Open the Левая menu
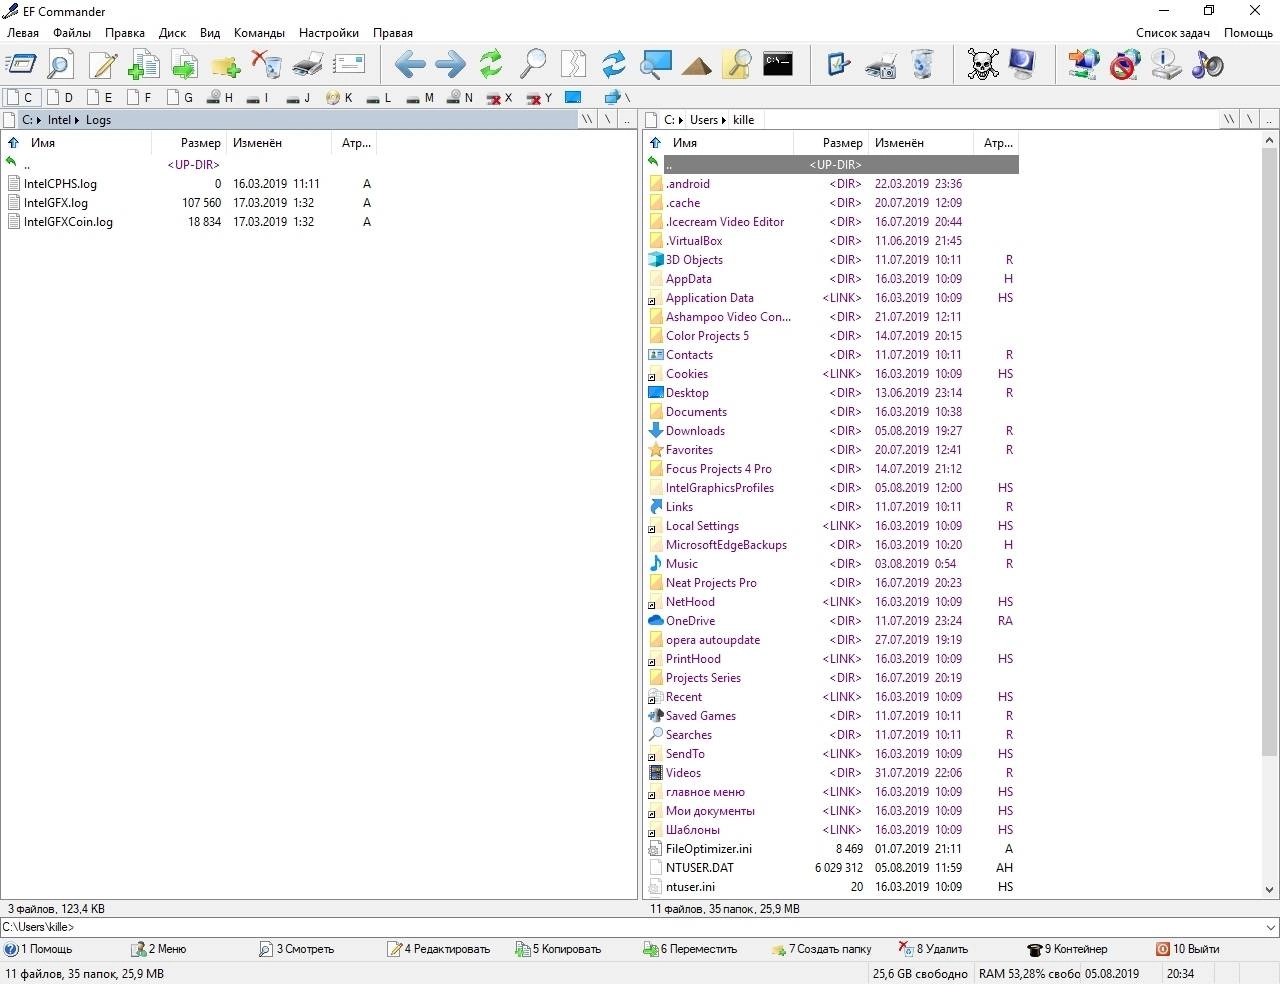 point(23,33)
